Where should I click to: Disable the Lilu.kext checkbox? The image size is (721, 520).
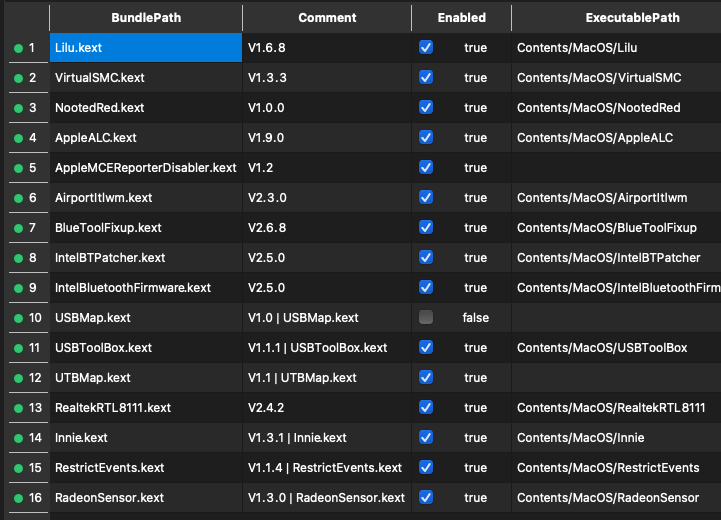click(x=426, y=48)
